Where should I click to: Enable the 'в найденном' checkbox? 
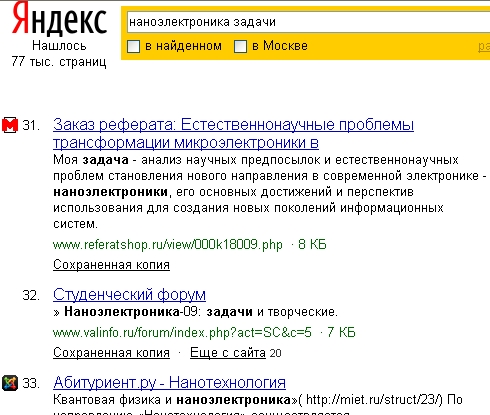pos(133,46)
